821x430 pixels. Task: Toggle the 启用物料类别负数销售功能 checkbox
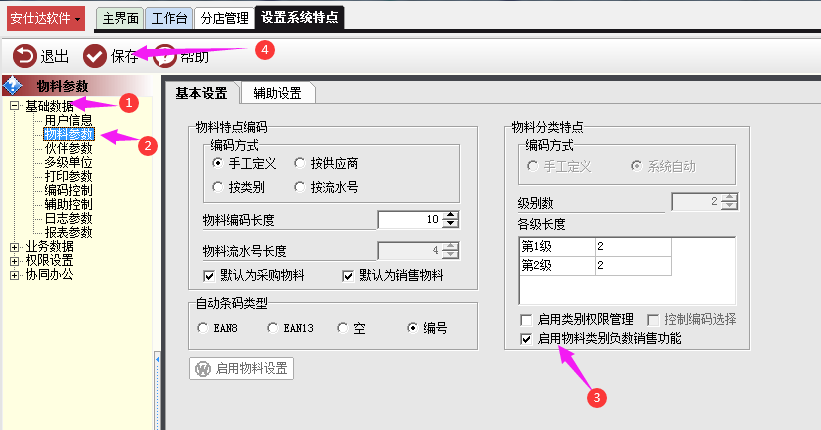tap(526, 339)
